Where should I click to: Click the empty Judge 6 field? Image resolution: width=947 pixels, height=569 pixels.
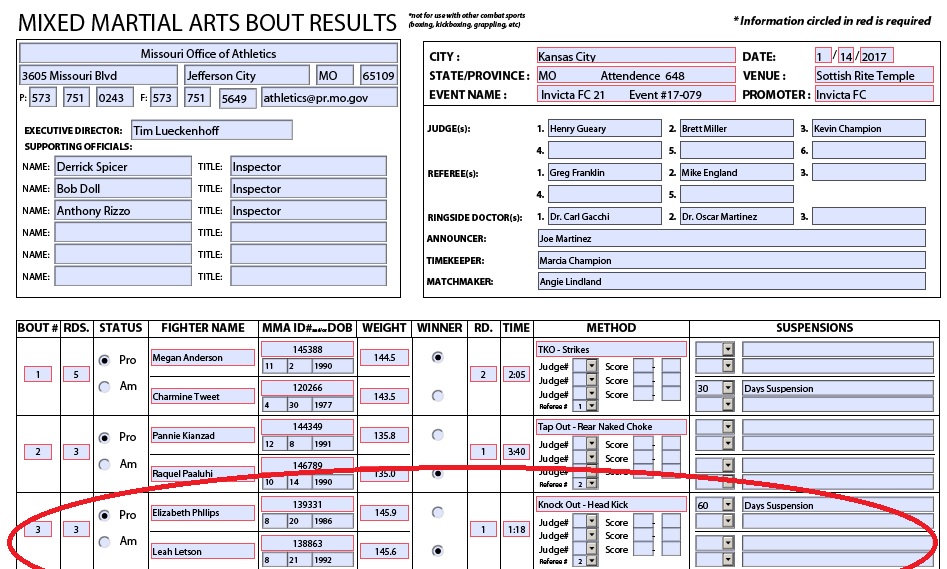pyautogui.click(x=868, y=150)
